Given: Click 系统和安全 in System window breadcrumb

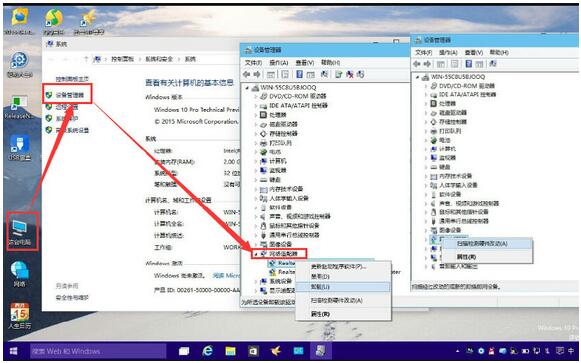Looking at the screenshot, I should [x=159, y=59].
